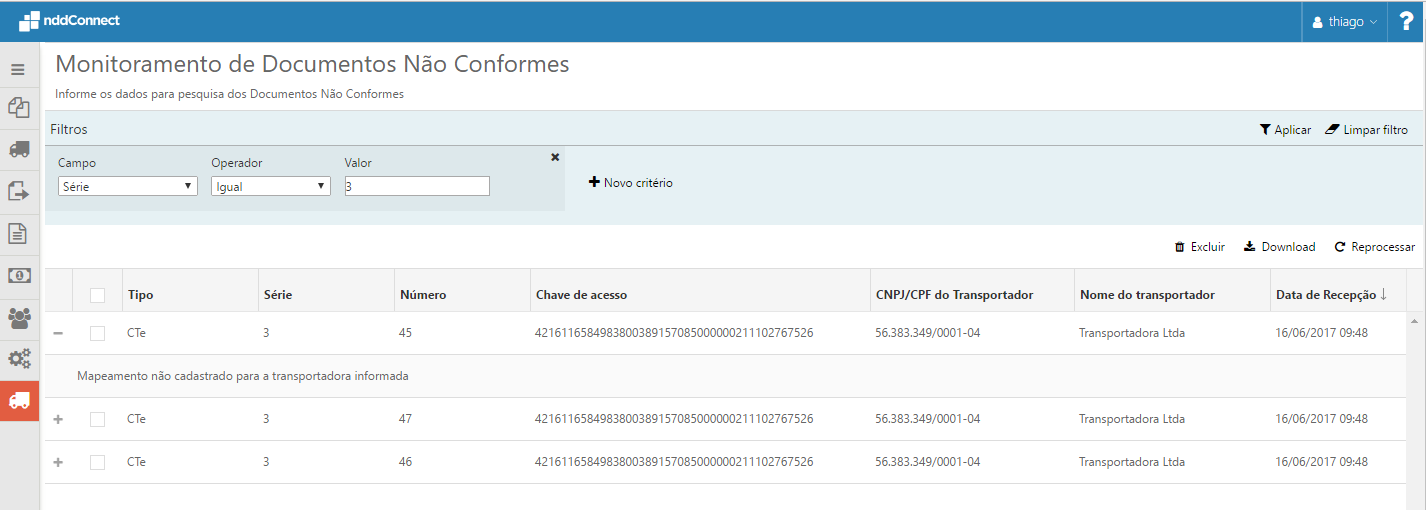Open the gray truck sidebar icon
Viewport: 1426px width, 511px height.
tap(18, 149)
